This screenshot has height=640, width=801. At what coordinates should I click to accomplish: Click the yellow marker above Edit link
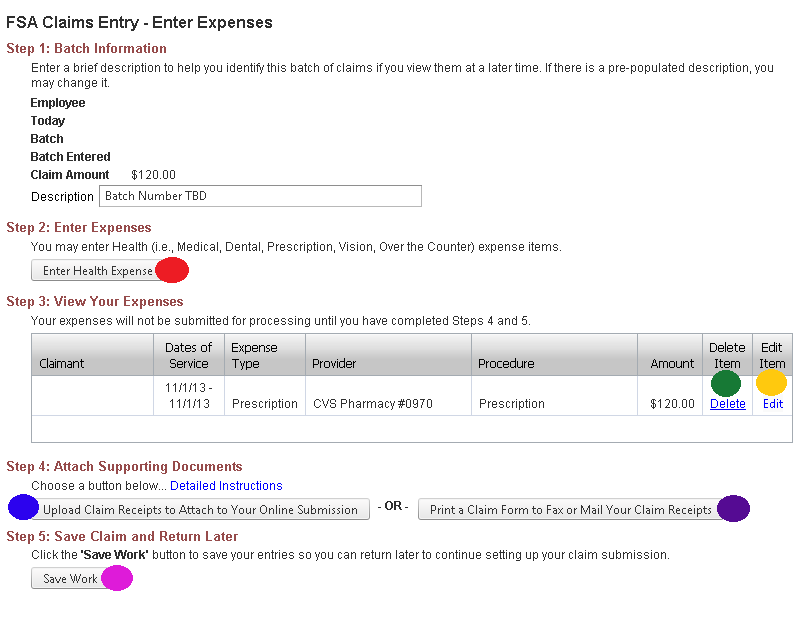771,383
